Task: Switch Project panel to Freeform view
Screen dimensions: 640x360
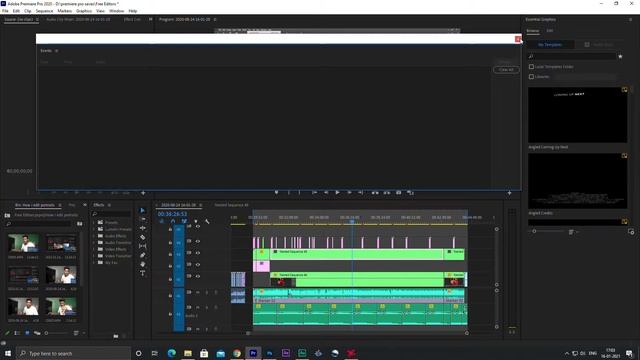Action: [37, 333]
